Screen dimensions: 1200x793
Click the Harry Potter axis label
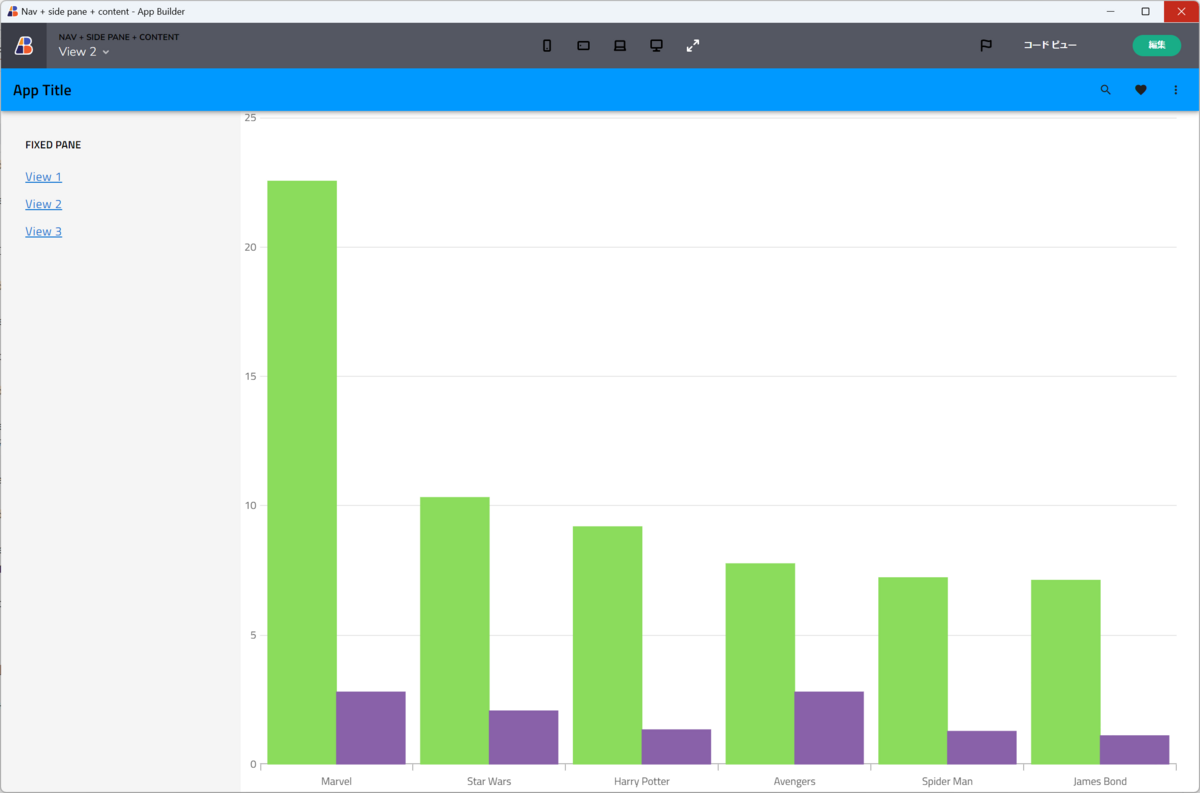642,781
